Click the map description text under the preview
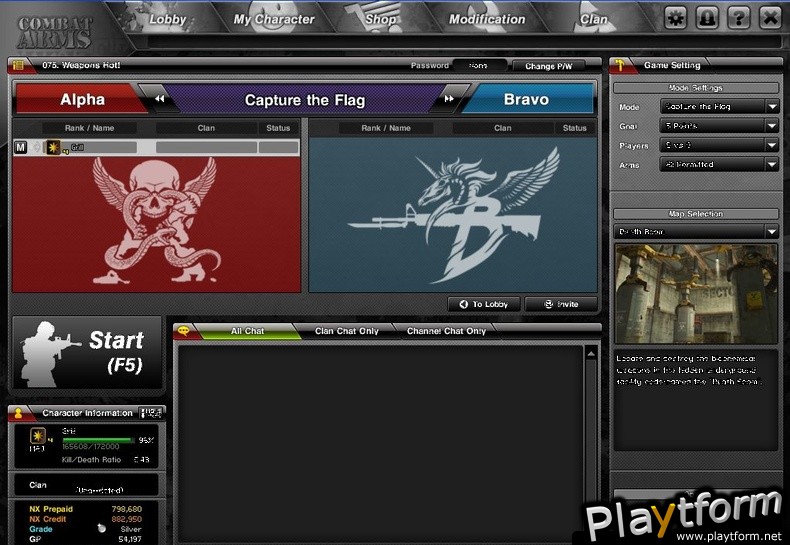 (x=688, y=370)
